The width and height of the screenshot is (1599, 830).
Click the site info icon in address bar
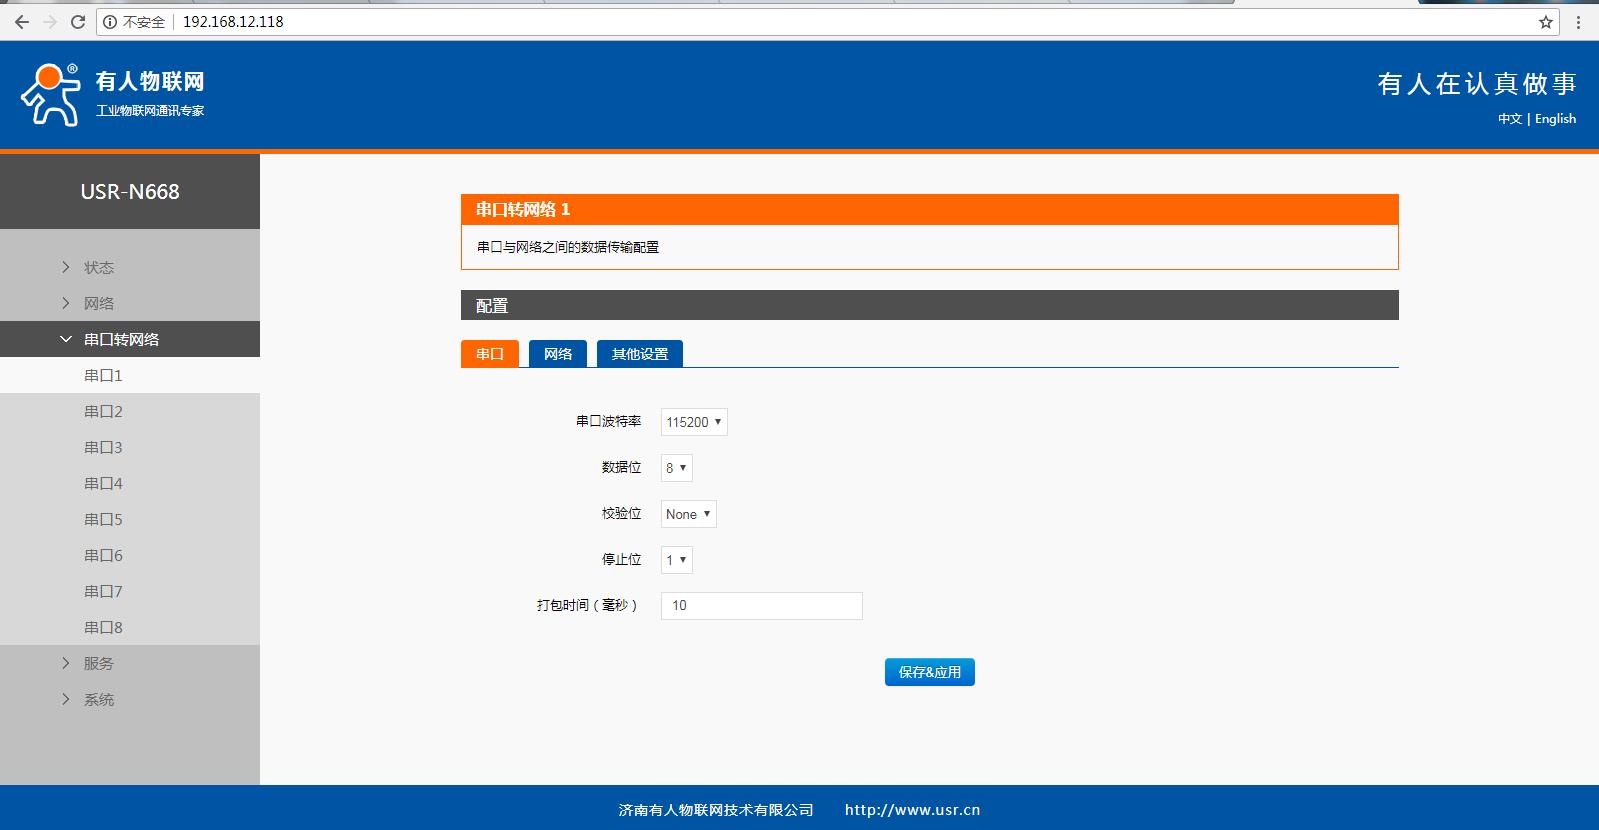tap(110, 22)
